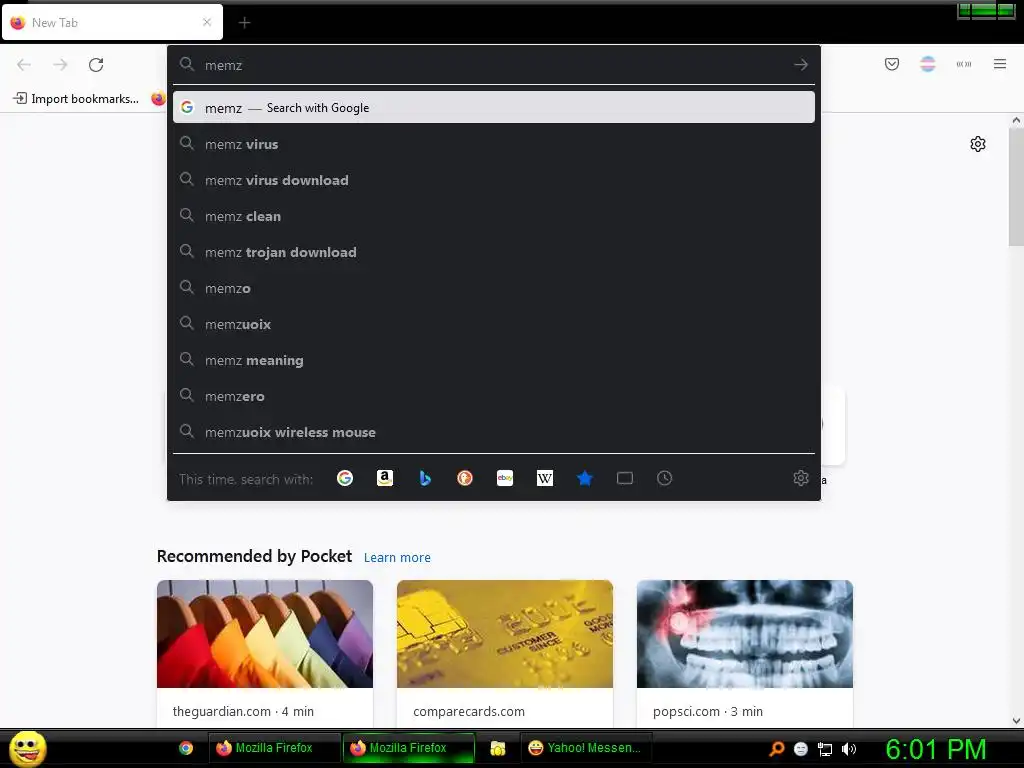
Task: Launch Chrome from the taskbar
Action: pos(186,748)
